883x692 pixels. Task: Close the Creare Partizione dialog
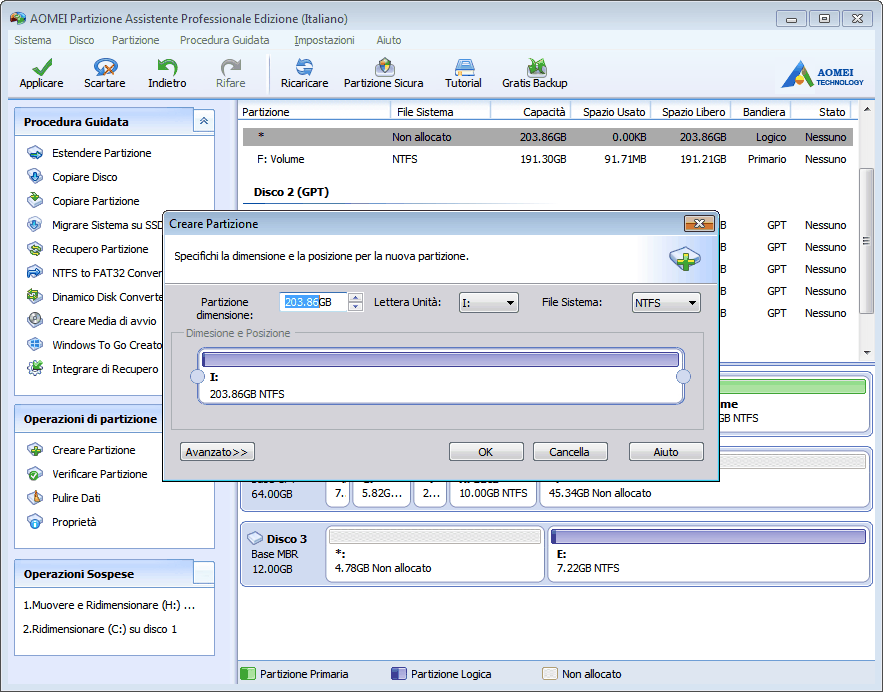point(699,224)
